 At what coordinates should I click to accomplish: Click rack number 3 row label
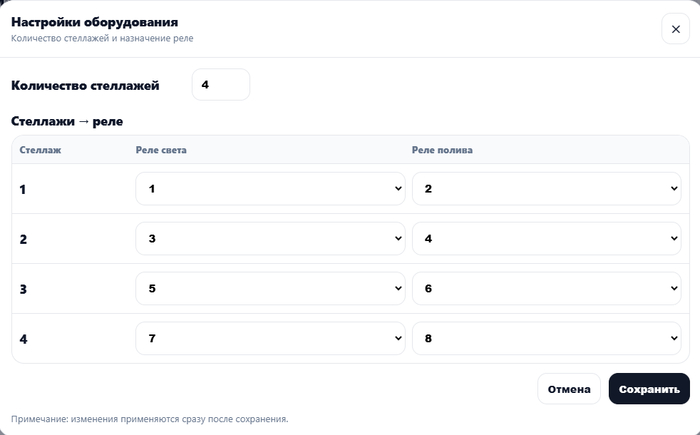pyautogui.click(x=24, y=289)
